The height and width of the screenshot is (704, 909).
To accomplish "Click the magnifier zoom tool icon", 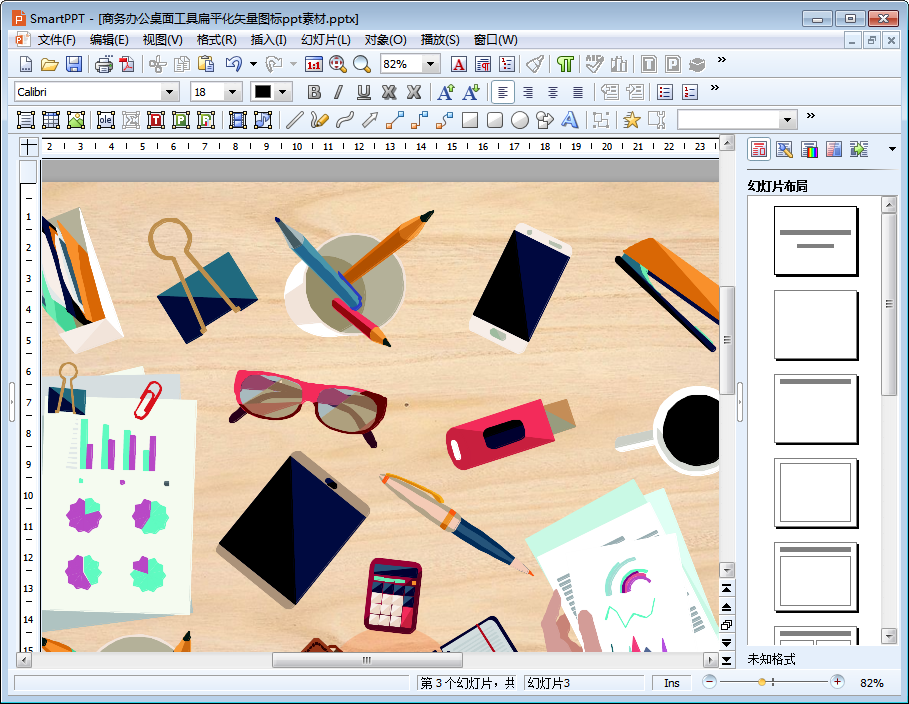I will click(x=362, y=64).
